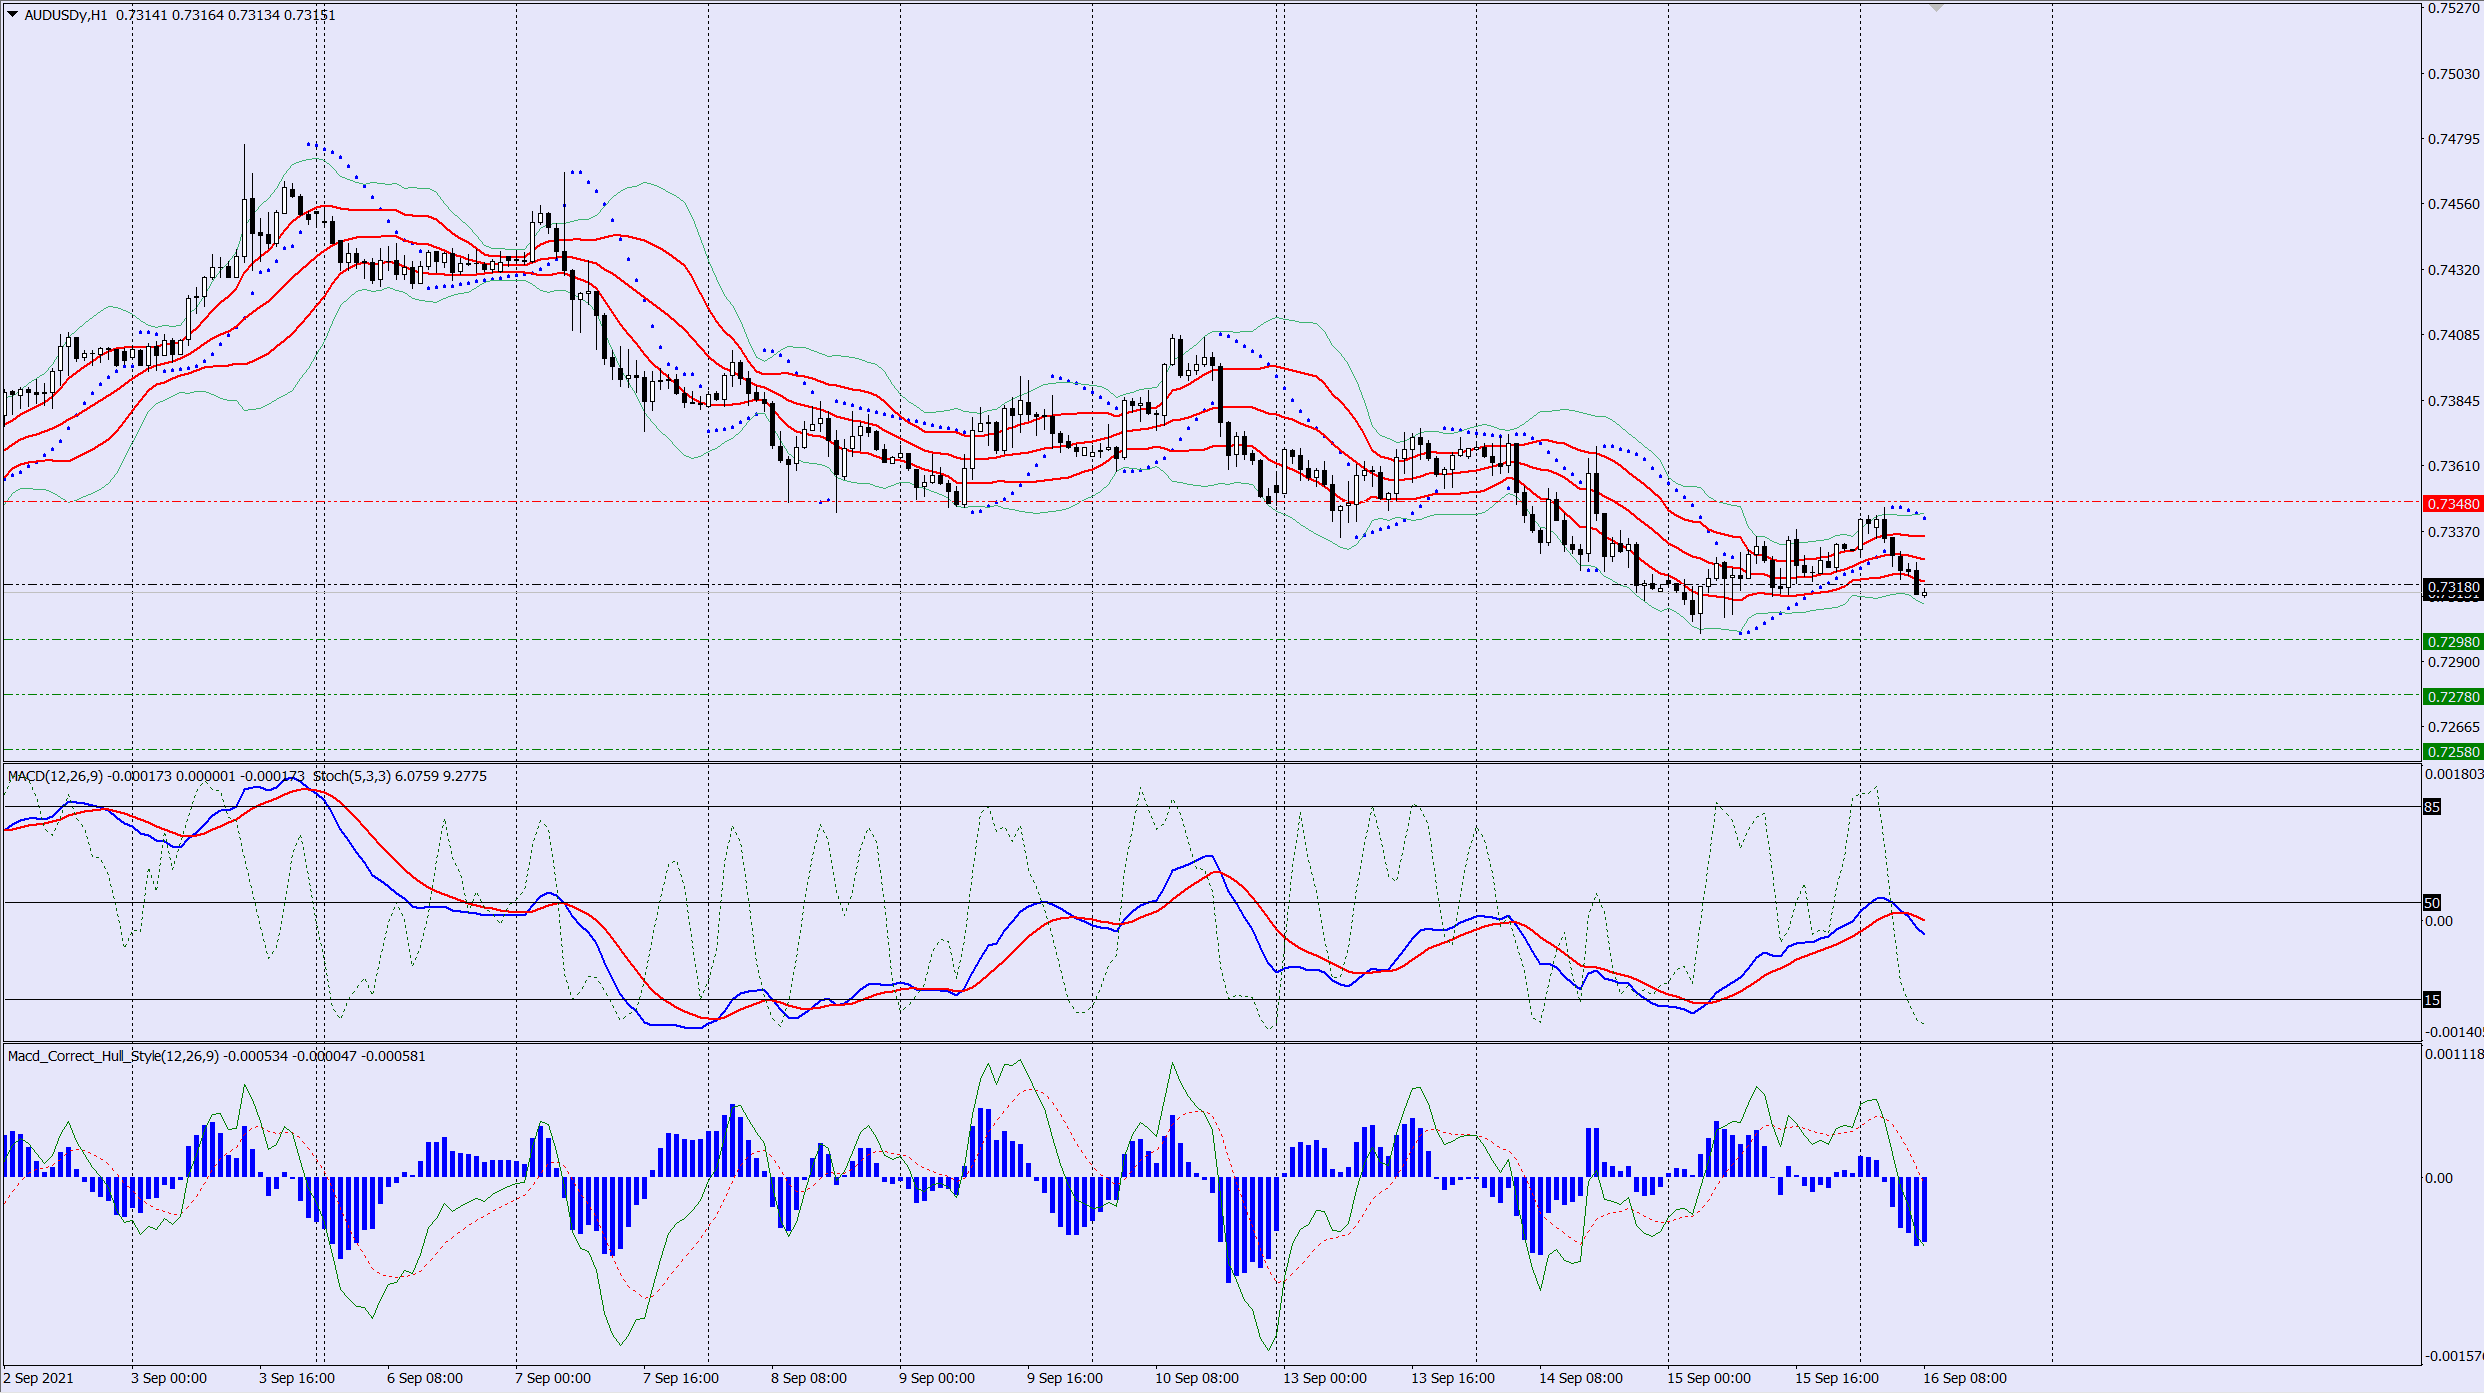Click the triangle arrow beside AUDUSDy,H1 title
Screen dimensions: 2484x1394
[13, 14]
